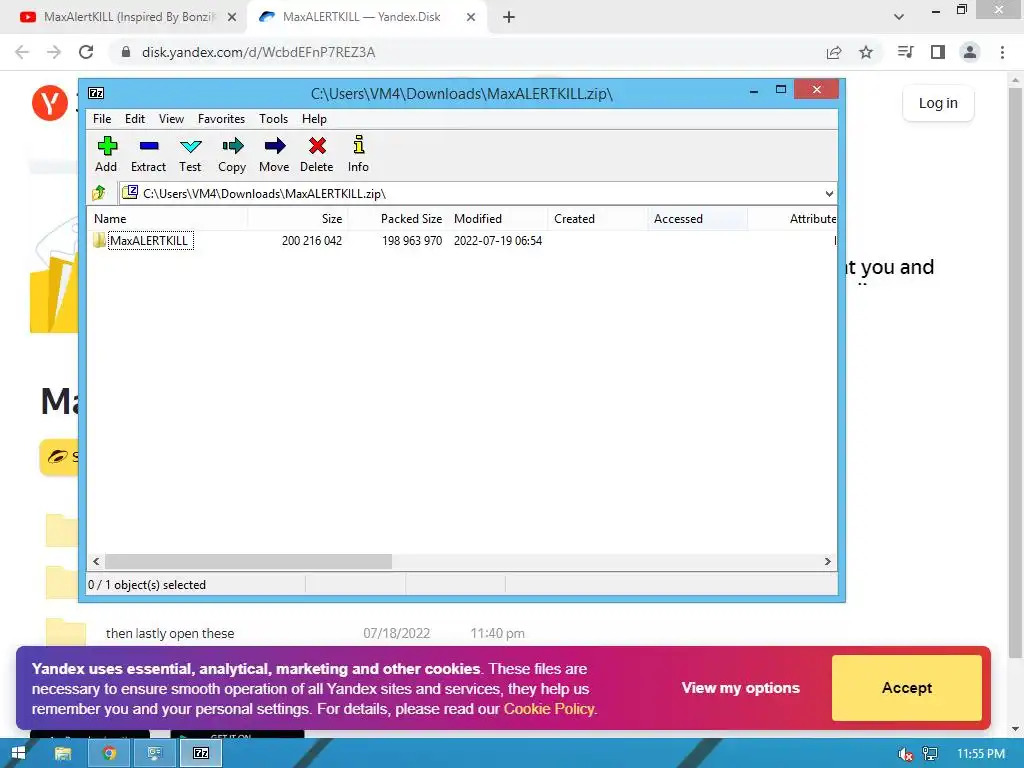Open the Edit menu in 7-Zip
Screen dimensions: 1024x768
[135, 119]
